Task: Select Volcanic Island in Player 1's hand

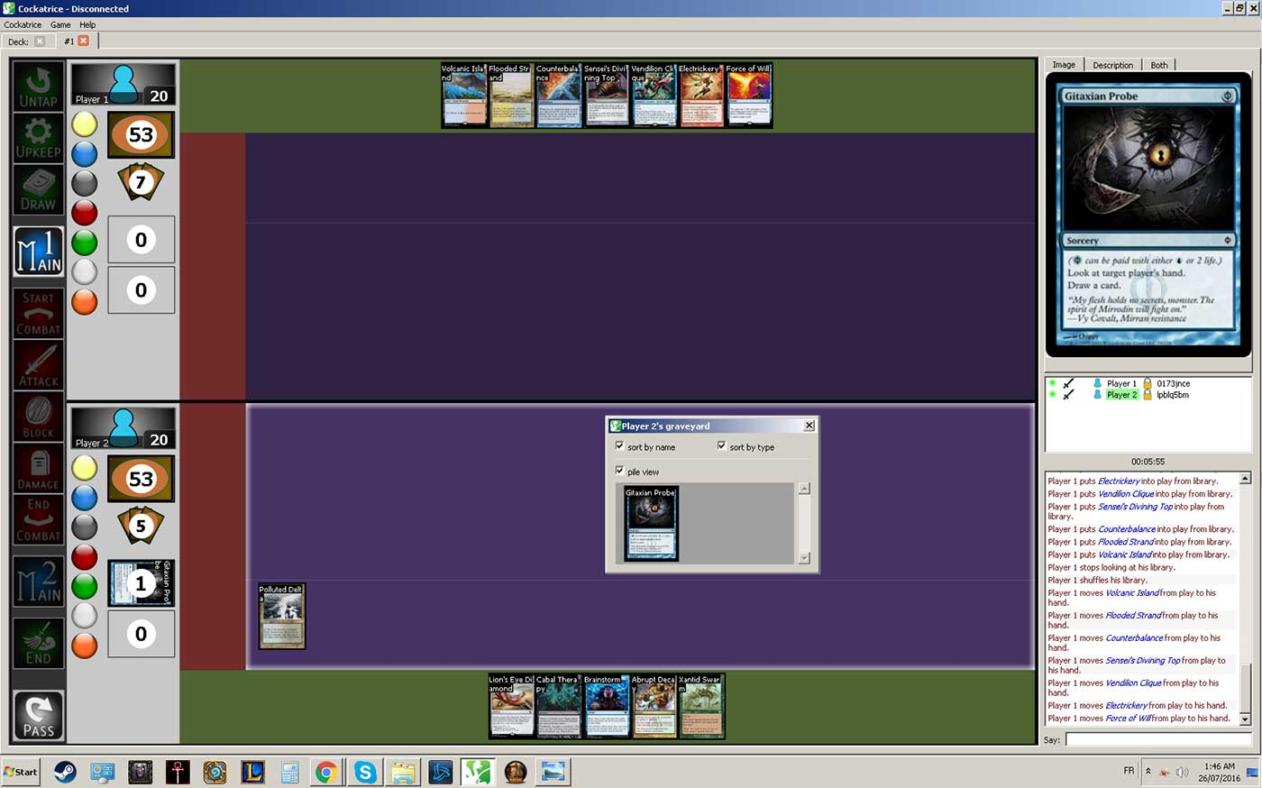Action: (x=464, y=95)
